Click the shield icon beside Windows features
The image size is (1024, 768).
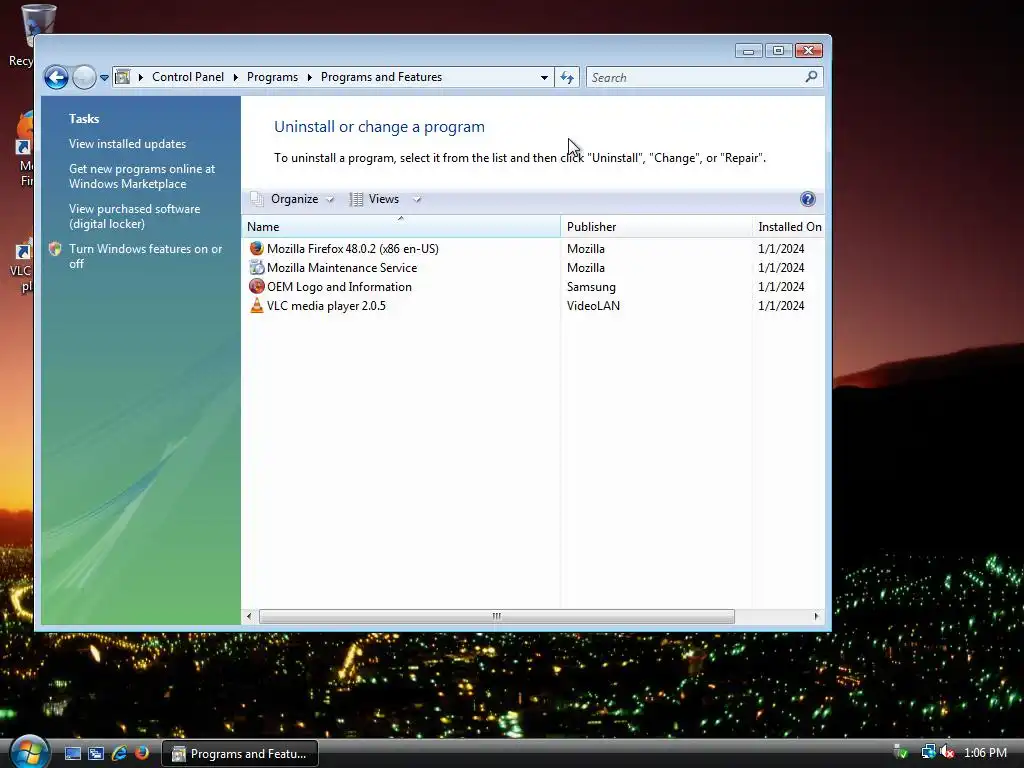point(55,249)
